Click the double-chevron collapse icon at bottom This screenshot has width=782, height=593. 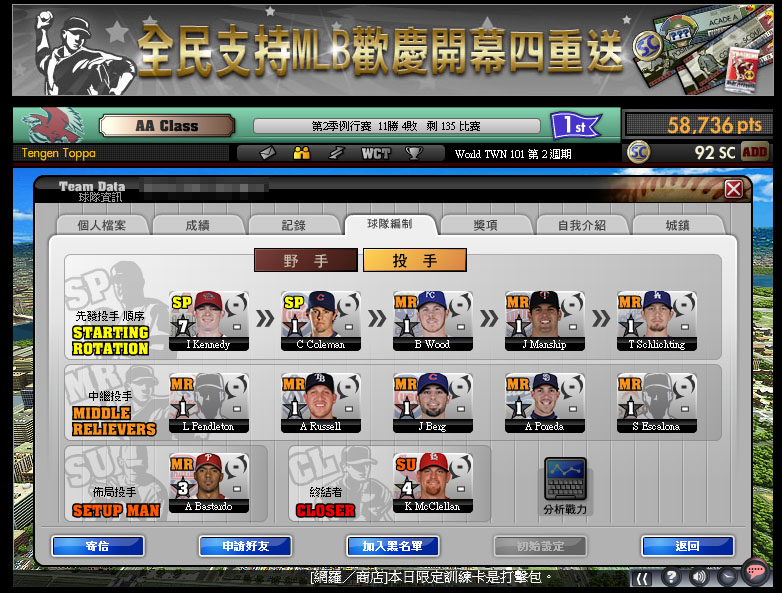[642, 579]
